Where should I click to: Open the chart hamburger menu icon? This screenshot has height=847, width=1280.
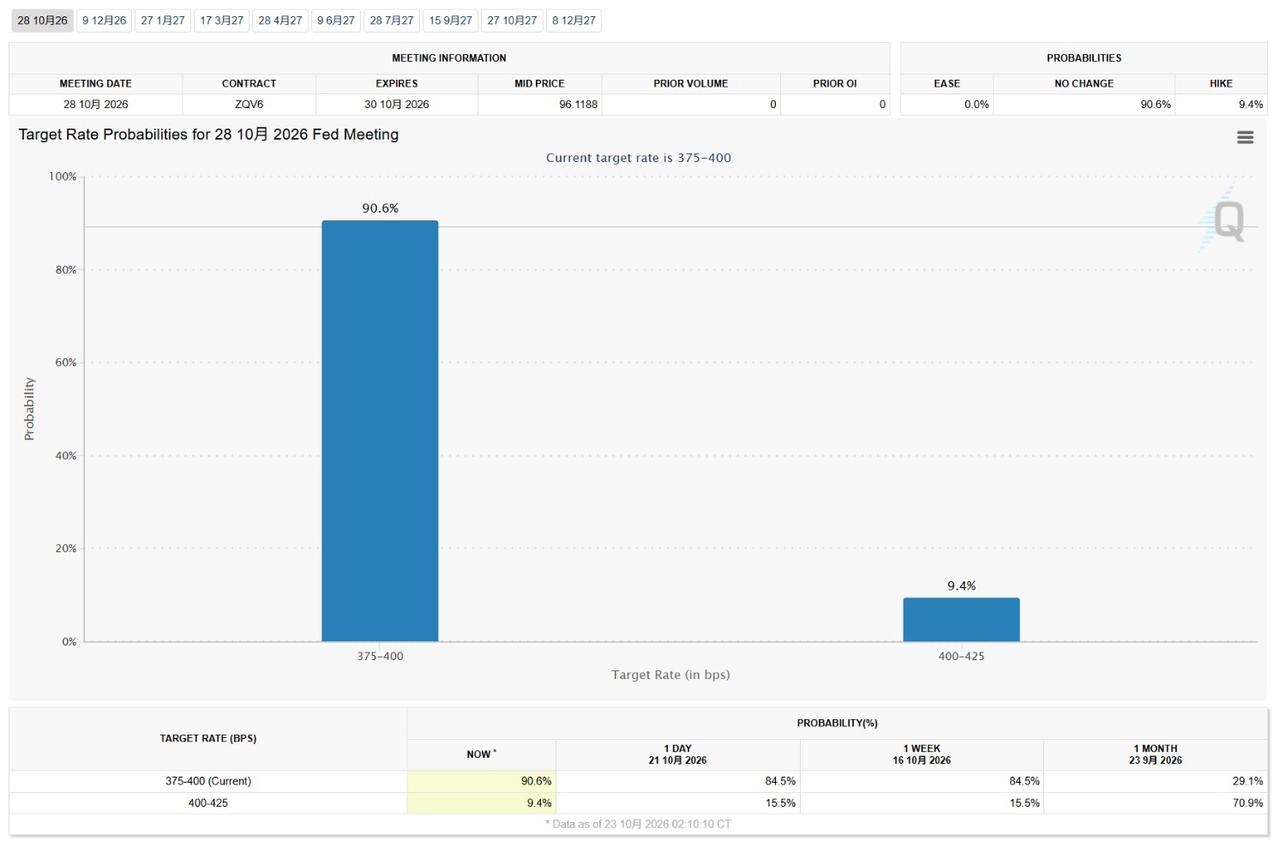click(1245, 138)
